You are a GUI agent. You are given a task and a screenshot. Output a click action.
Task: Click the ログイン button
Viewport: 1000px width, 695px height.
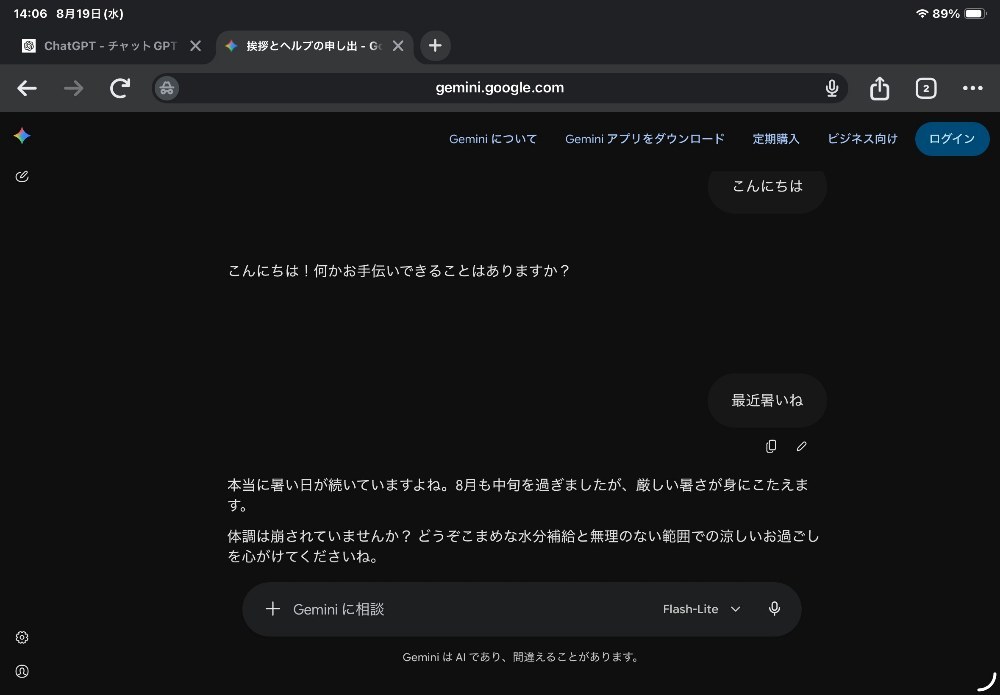(x=952, y=139)
